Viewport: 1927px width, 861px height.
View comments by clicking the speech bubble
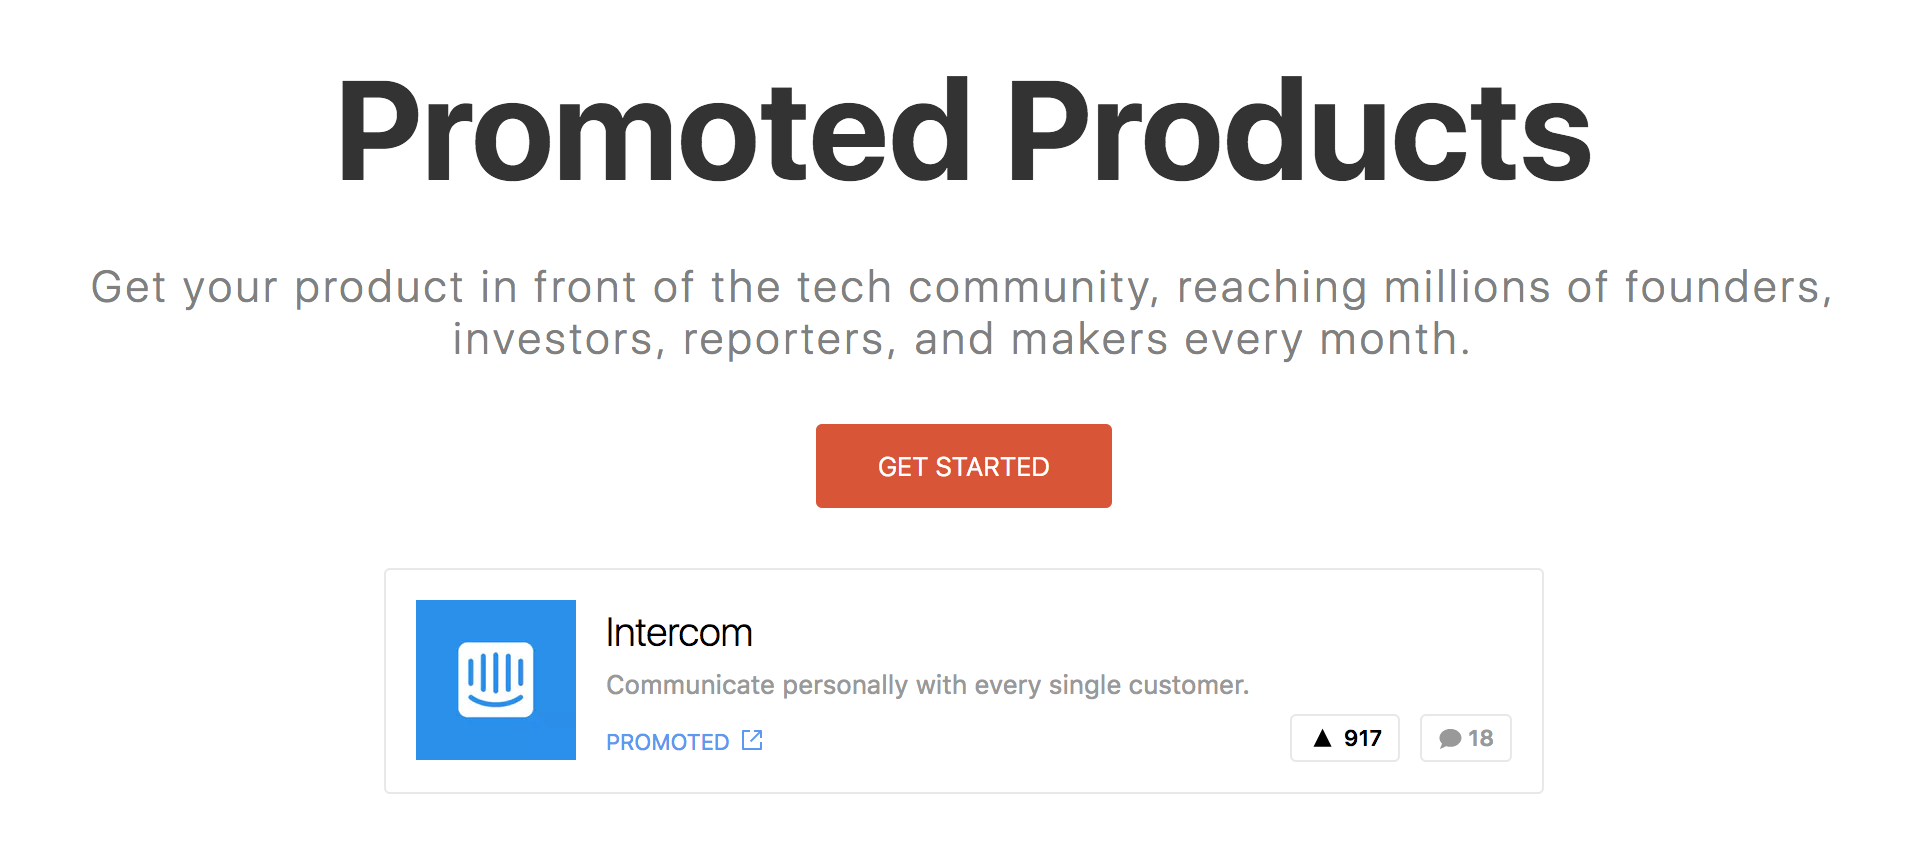click(x=1450, y=738)
